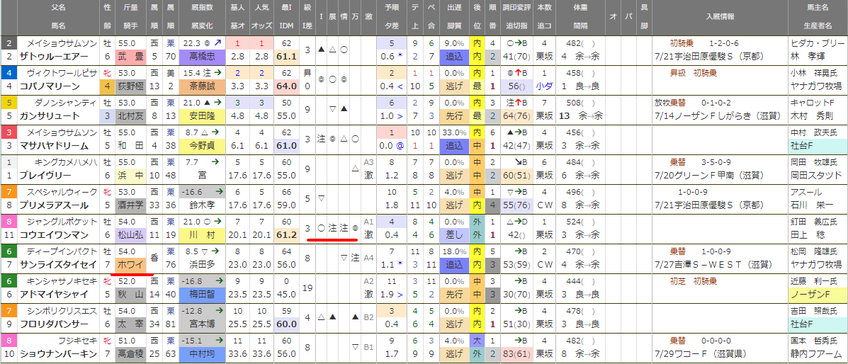Click jockey cell 松山弘

[130, 234]
